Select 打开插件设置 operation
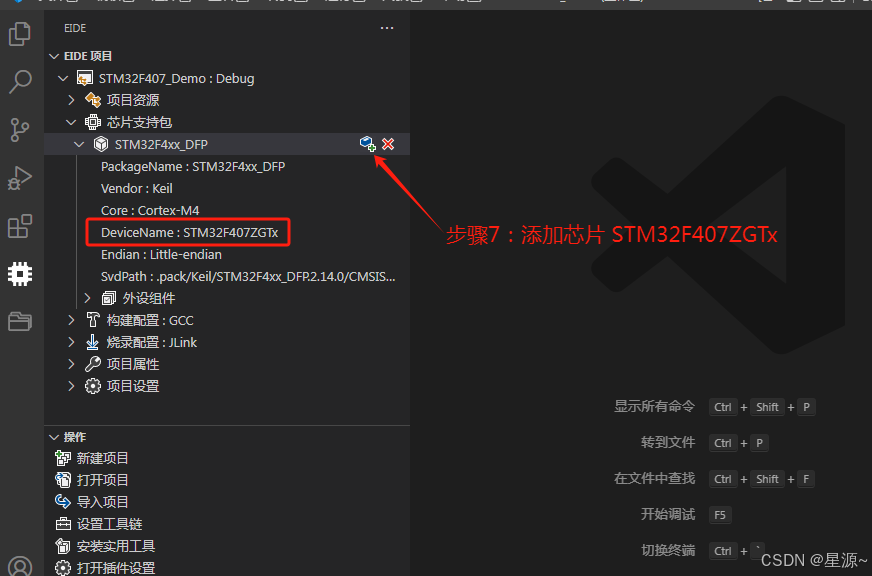Screen dimensions: 872x576 pos(116,568)
